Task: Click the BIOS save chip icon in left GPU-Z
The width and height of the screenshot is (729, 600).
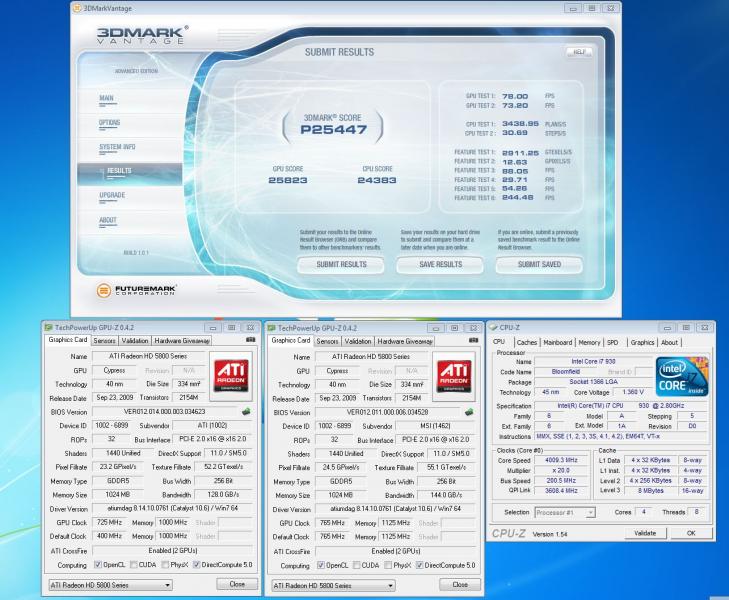Action: tap(246, 411)
